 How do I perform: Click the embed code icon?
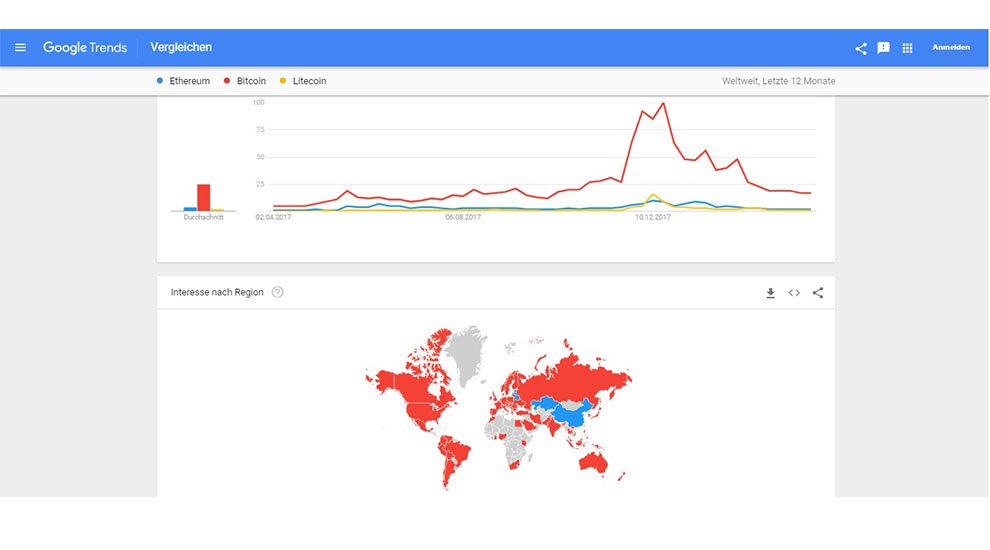coord(794,293)
